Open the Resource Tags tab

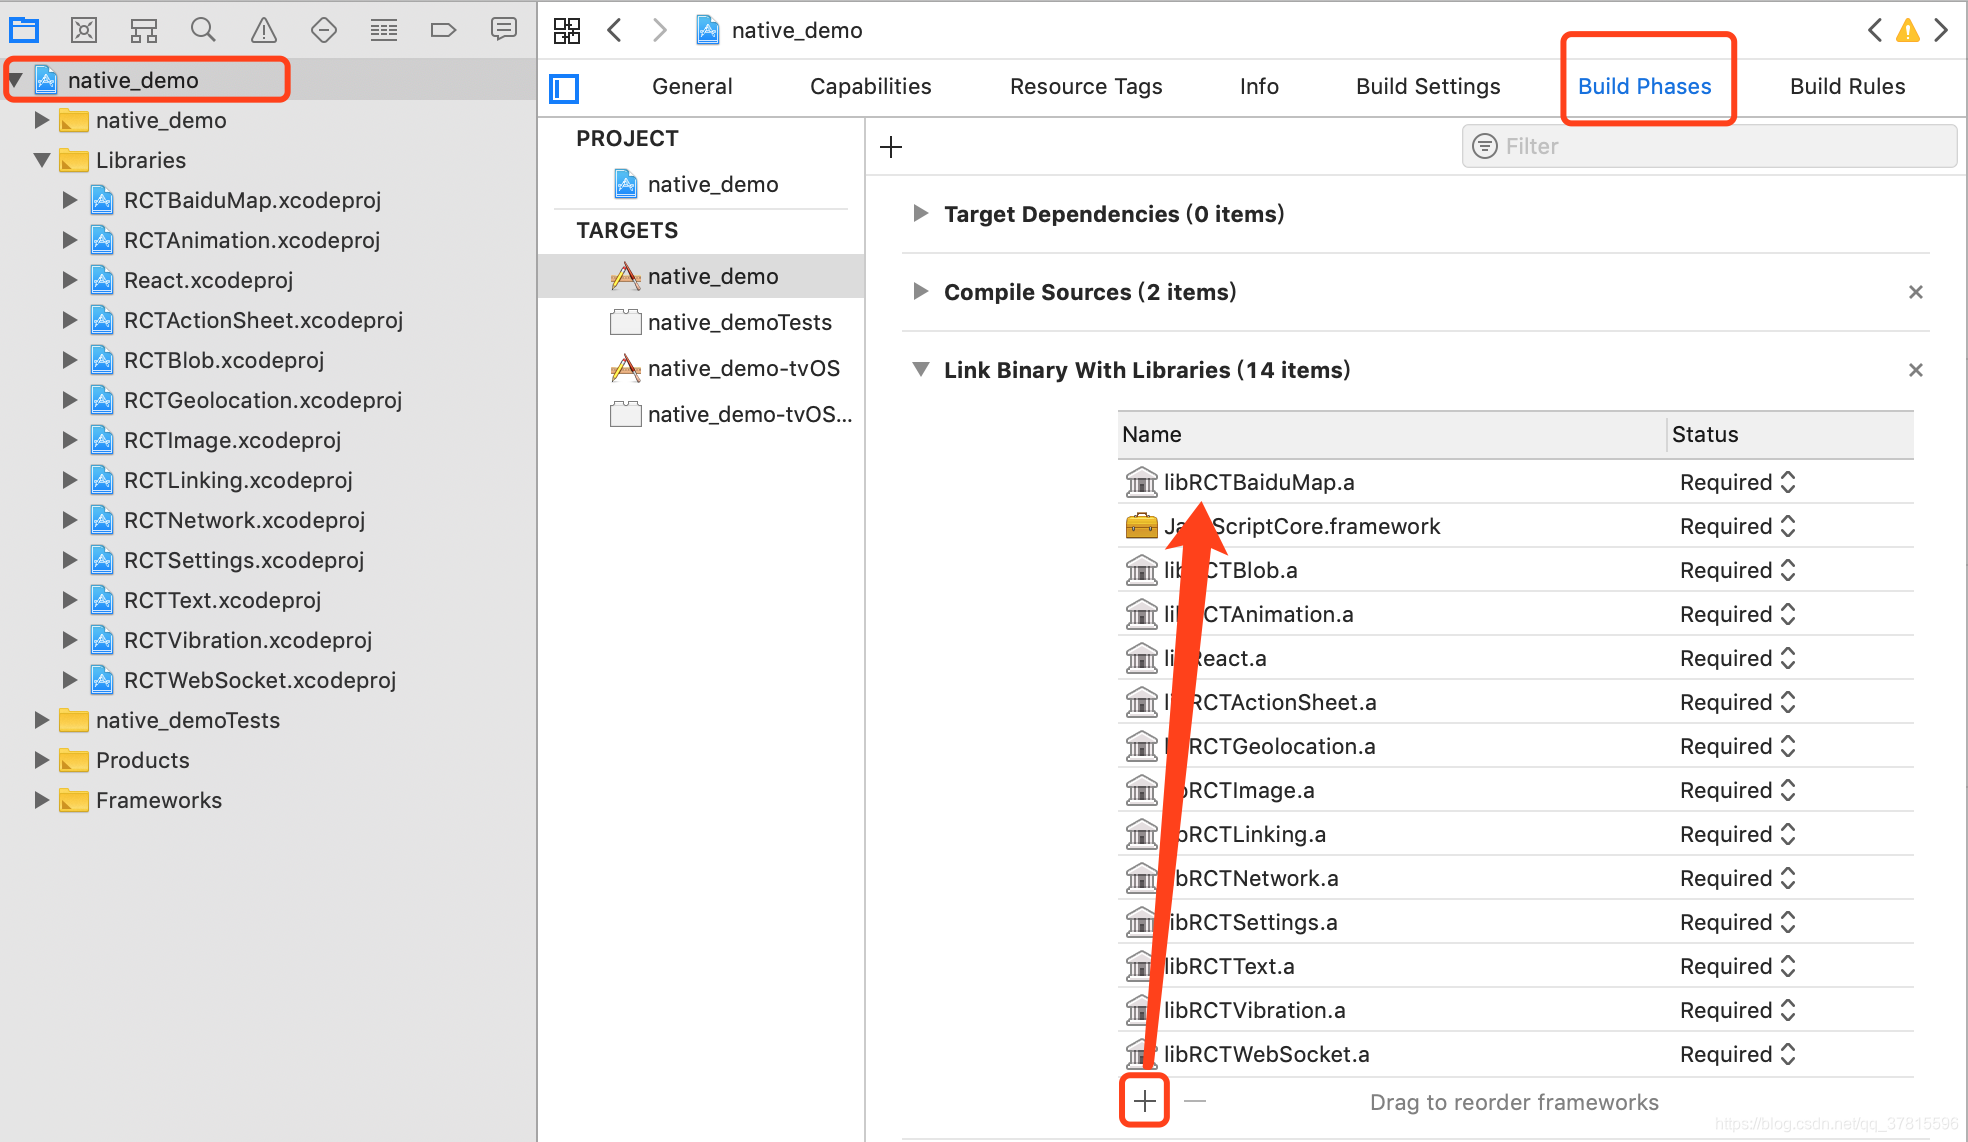[x=1086, y=87]
